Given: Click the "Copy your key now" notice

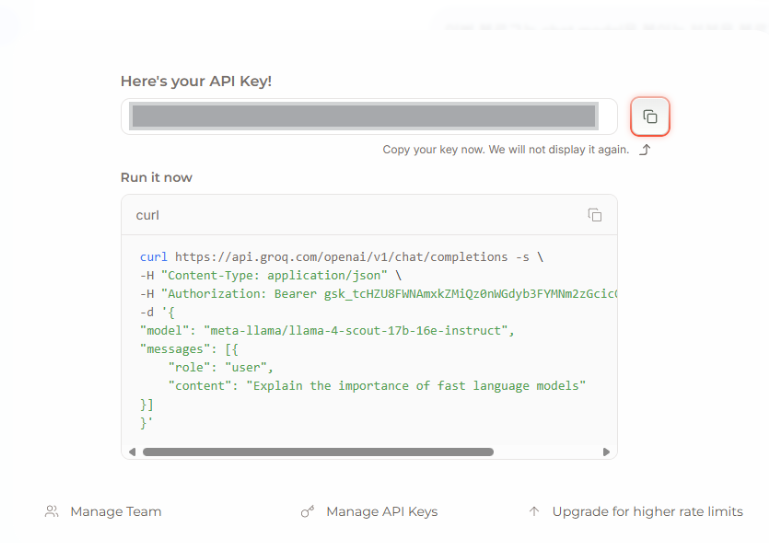Looking at the screenshot, I should 506,150.
